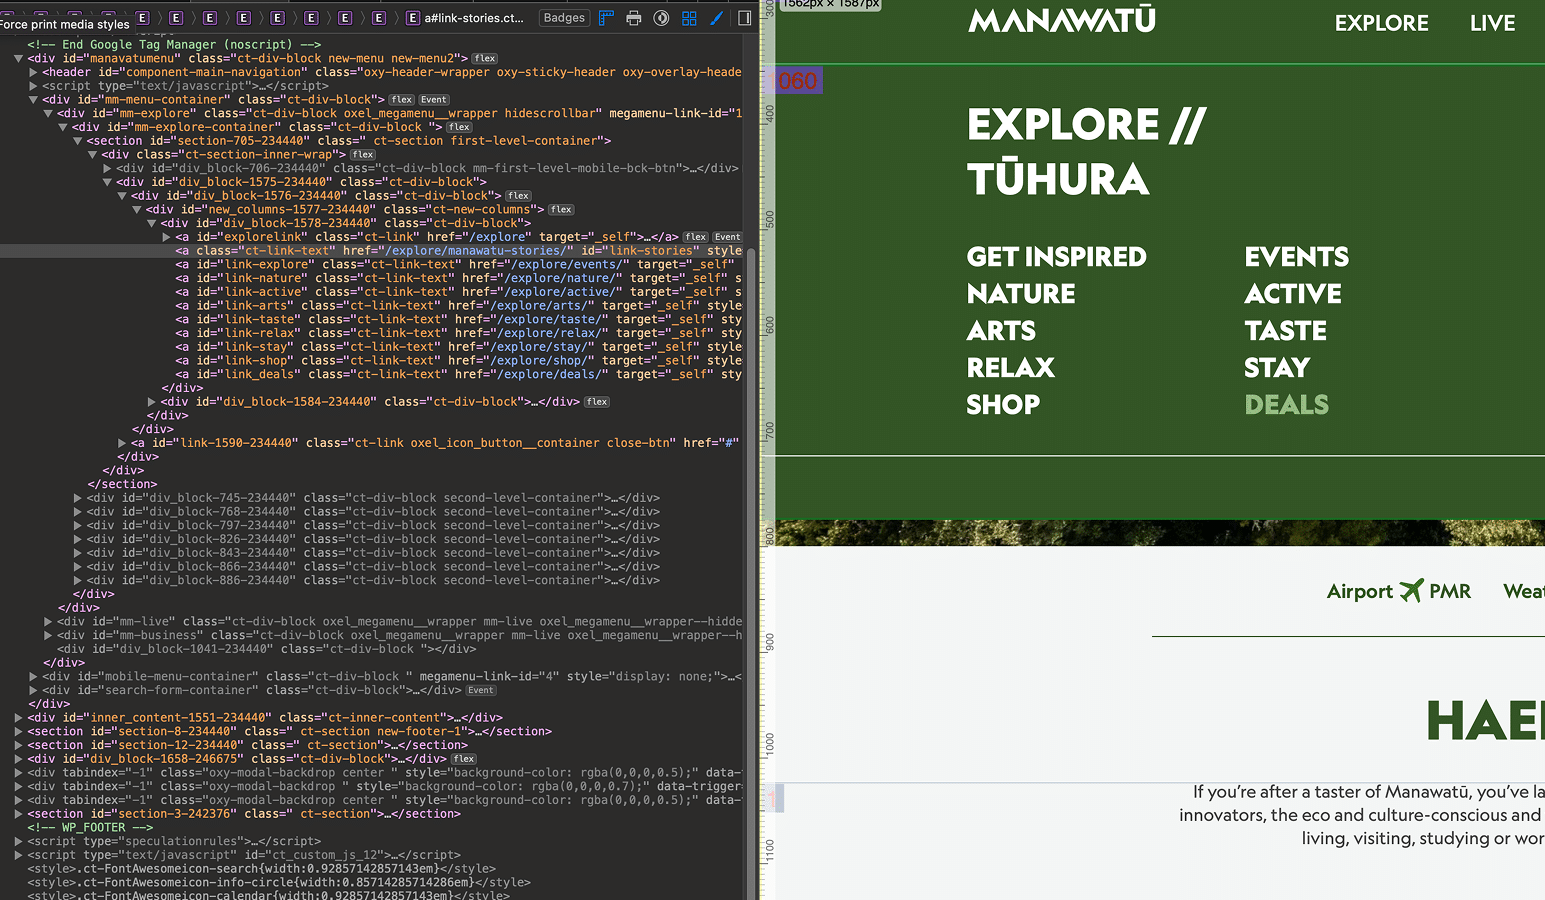The height and width of the screenshot is (900, 1545).
Task: Expand inner_content-1551-234440 node
Action: pyautogui.click(x=19, y=718)
